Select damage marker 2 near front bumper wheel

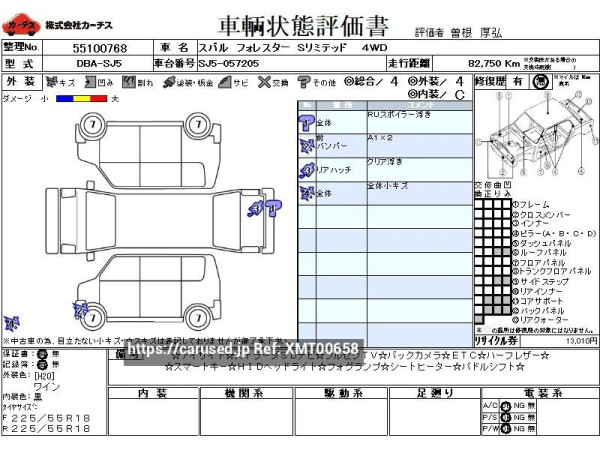pos(80,310)
